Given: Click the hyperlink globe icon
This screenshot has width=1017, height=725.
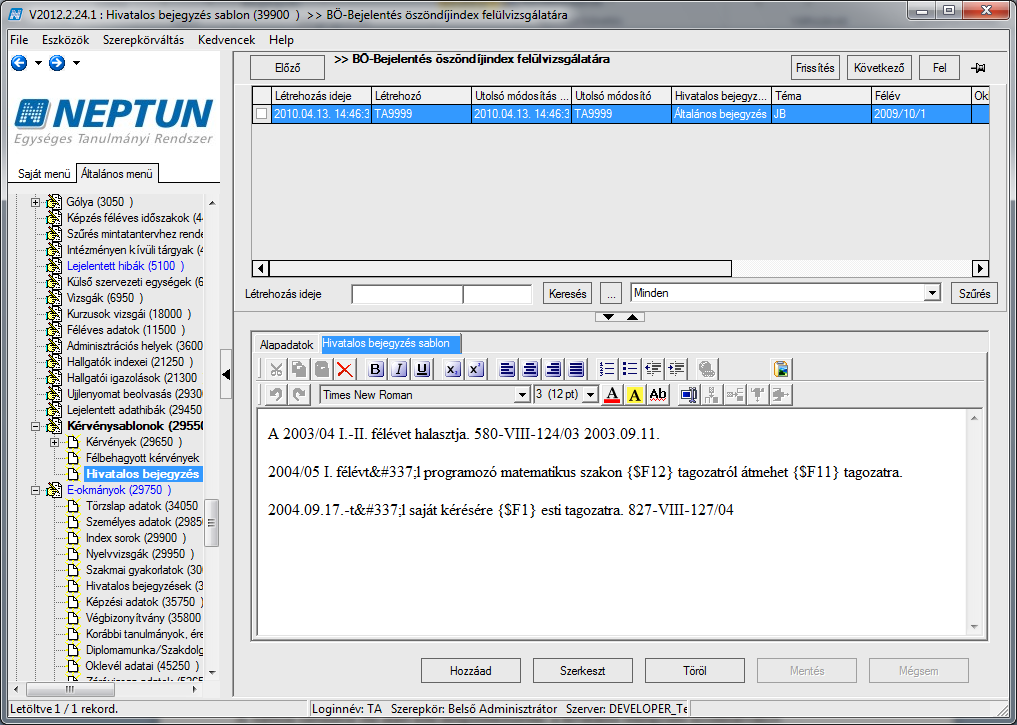Looking at the screenshot, I should pyautogui.click(x=707, y=370).
